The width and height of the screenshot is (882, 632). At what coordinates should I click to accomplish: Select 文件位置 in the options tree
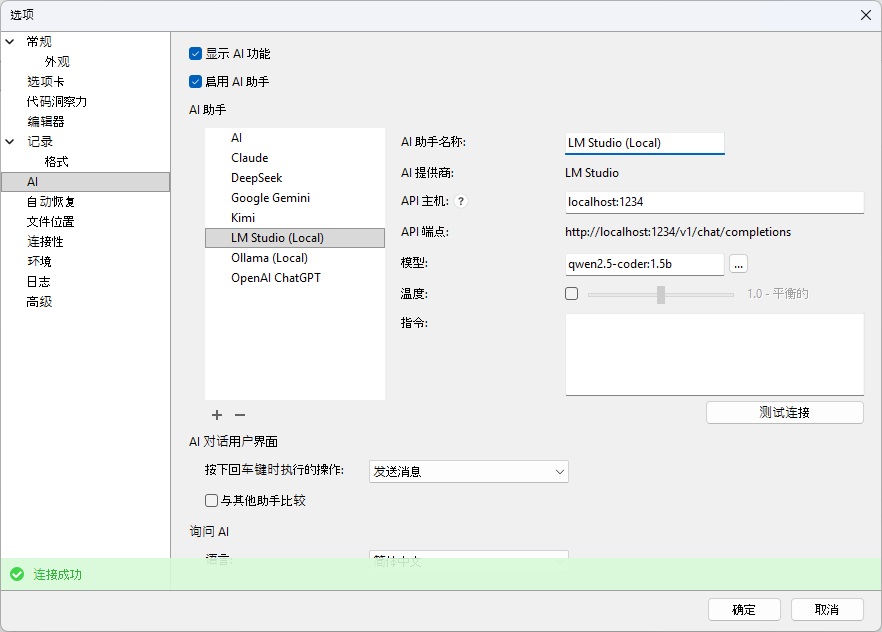51,222
